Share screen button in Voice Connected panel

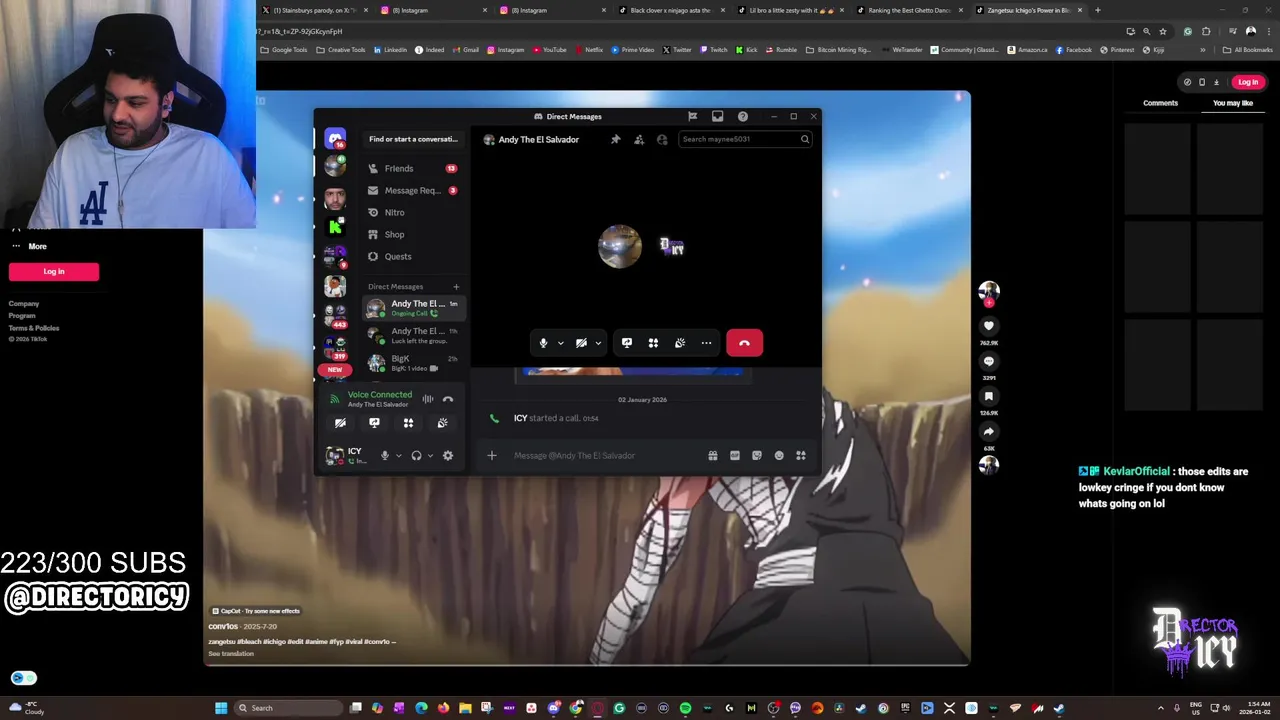click(x=374, y=423)
